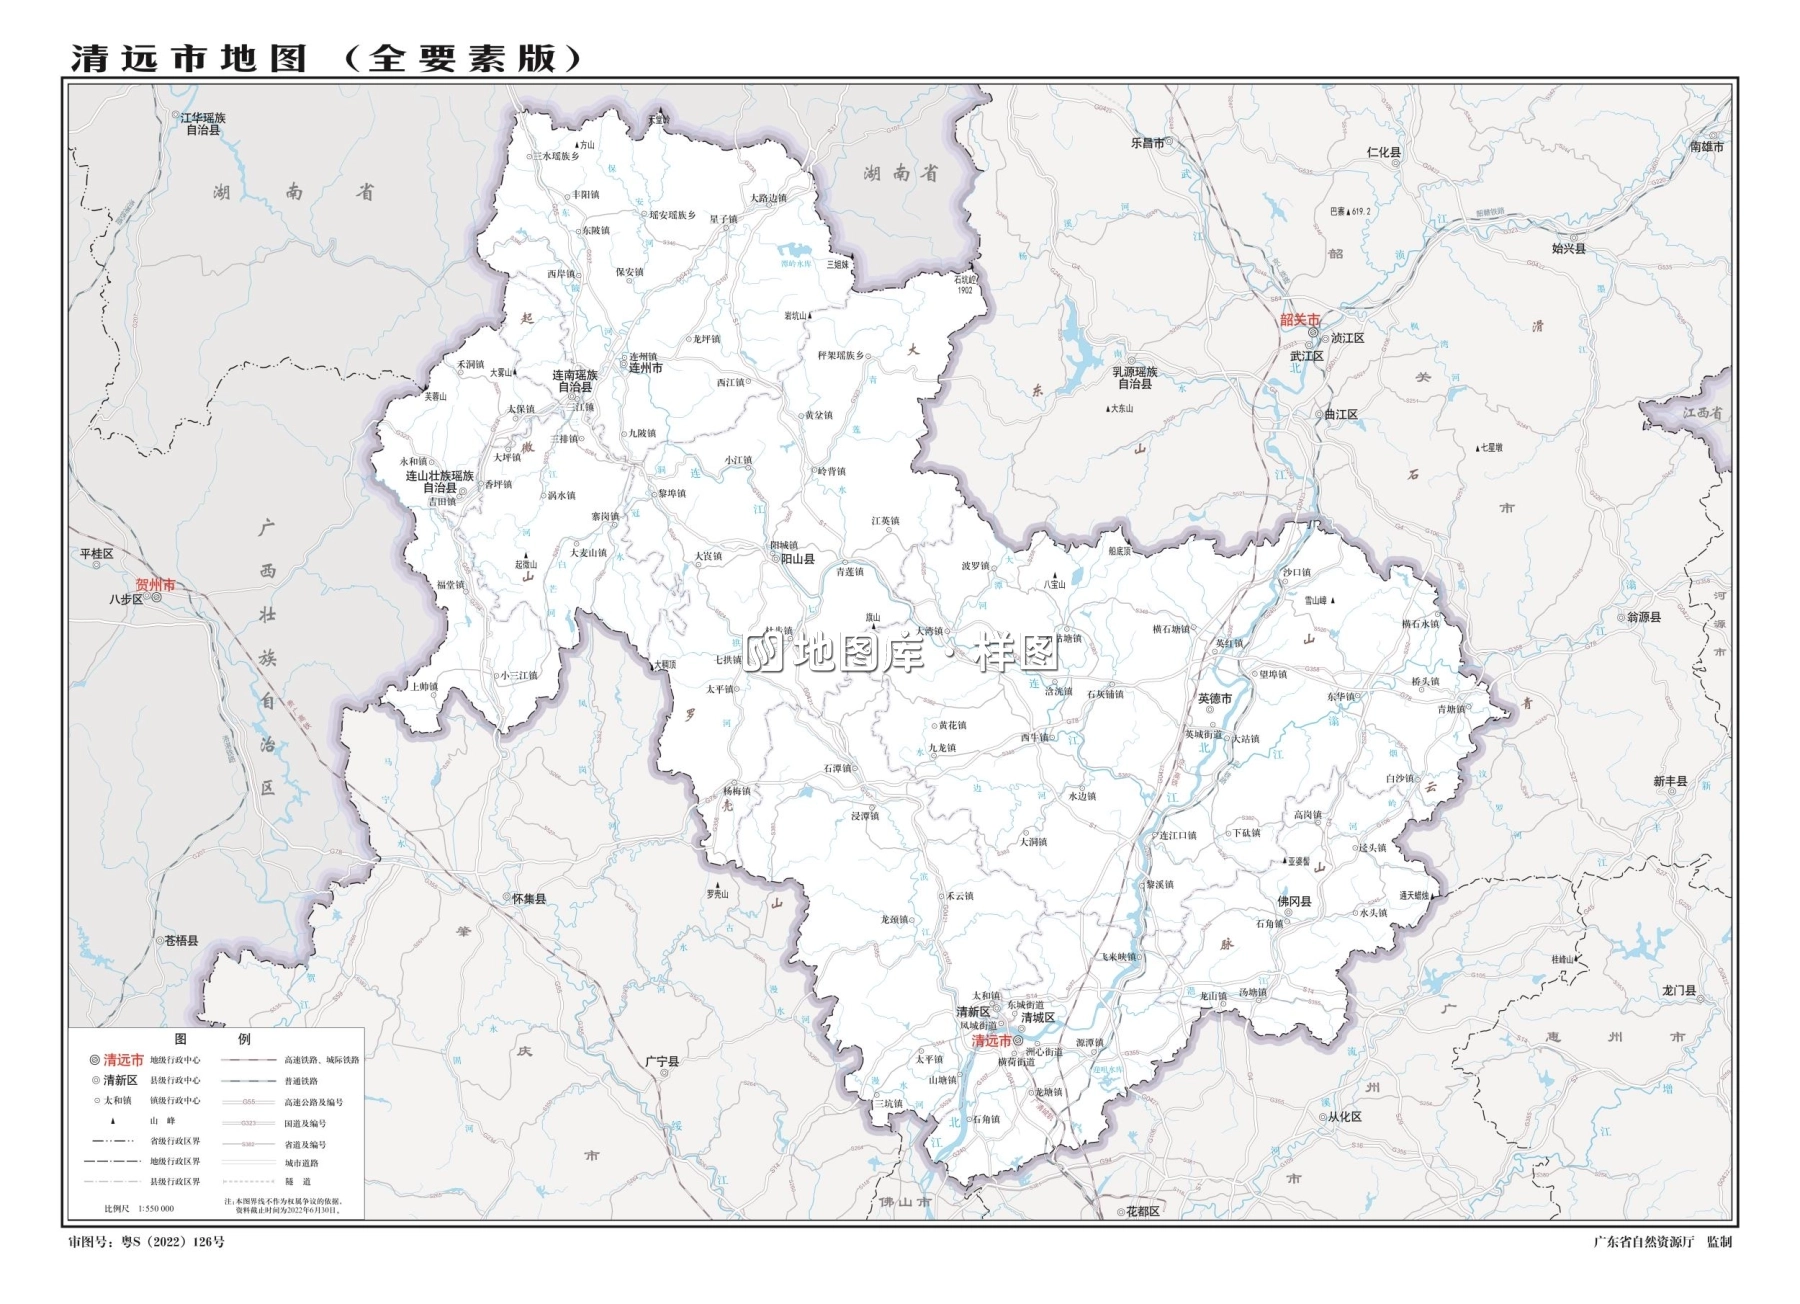The image size is (1800, 1304).
Task: Select the 黄花镇 town label
Action: pos(953,725)
